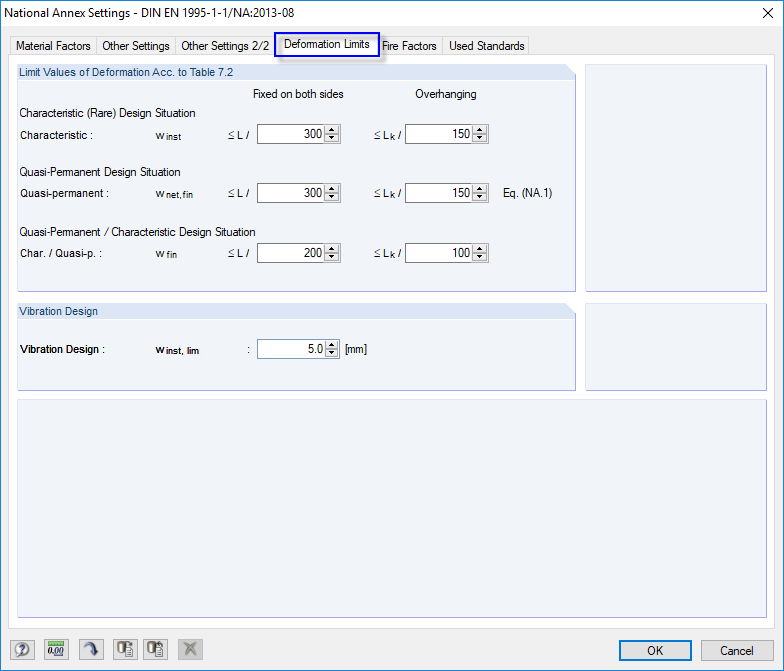Screen dimensions: 784x671
Task: Decrease Char./Quasi-p. w fin L/200 value
Action: [332, 258]
